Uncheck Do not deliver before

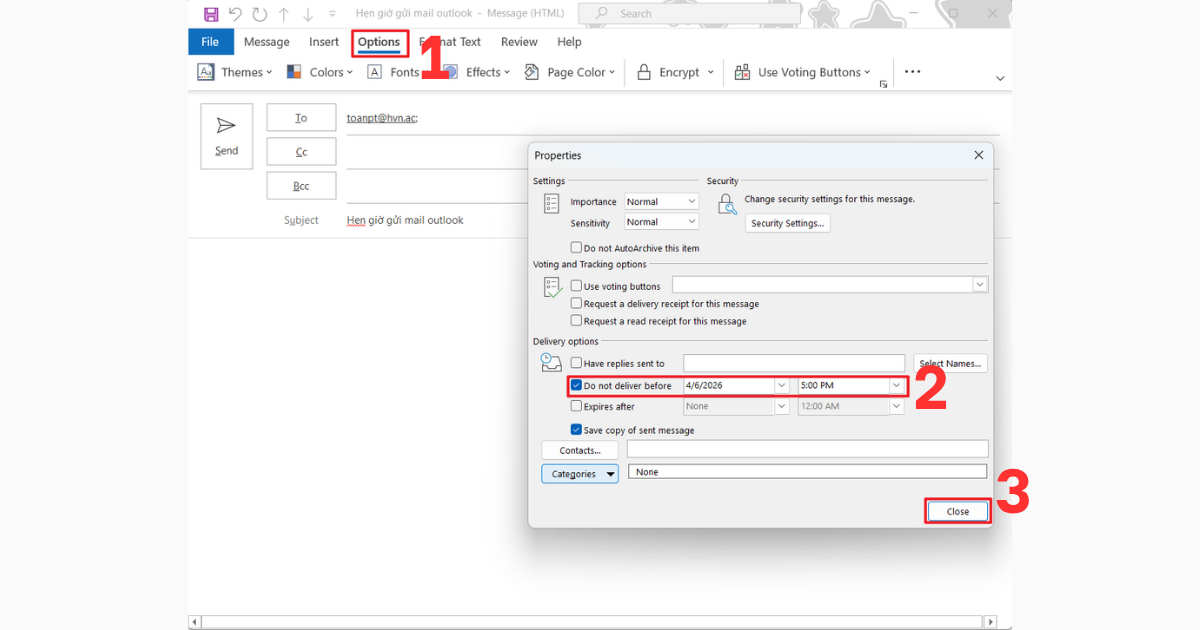[x=576, y=386]
